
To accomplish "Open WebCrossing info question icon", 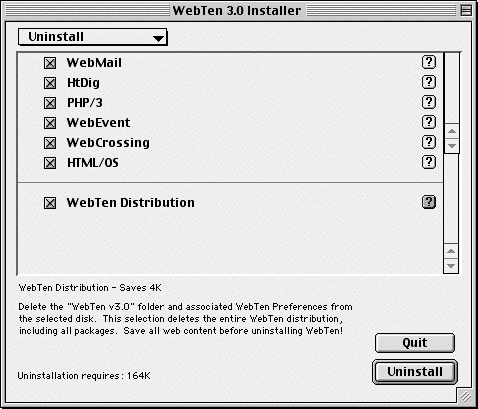I will (x=429, y=142).
